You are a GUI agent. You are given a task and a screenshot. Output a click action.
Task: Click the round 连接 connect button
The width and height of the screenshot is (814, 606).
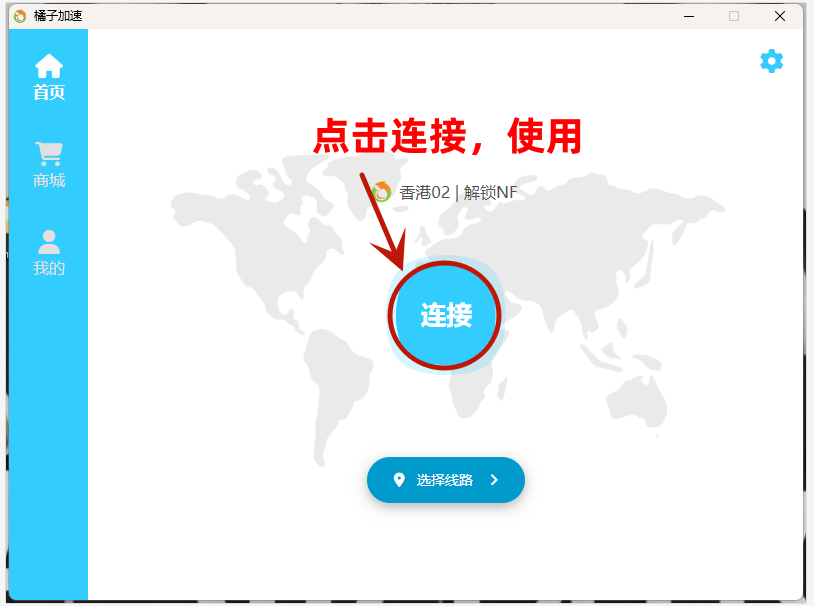[x=446, y=315]
